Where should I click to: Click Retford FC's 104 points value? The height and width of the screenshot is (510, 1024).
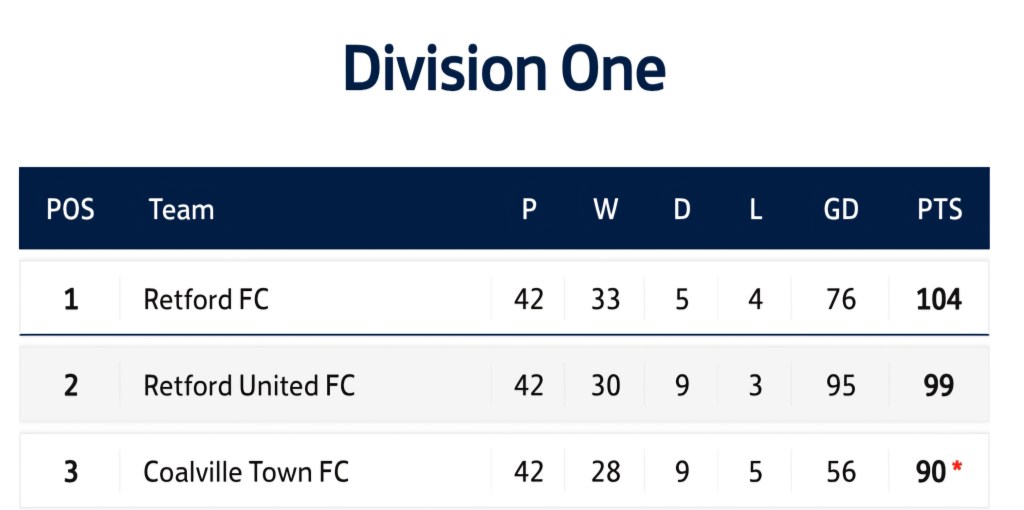coord(939,299)
